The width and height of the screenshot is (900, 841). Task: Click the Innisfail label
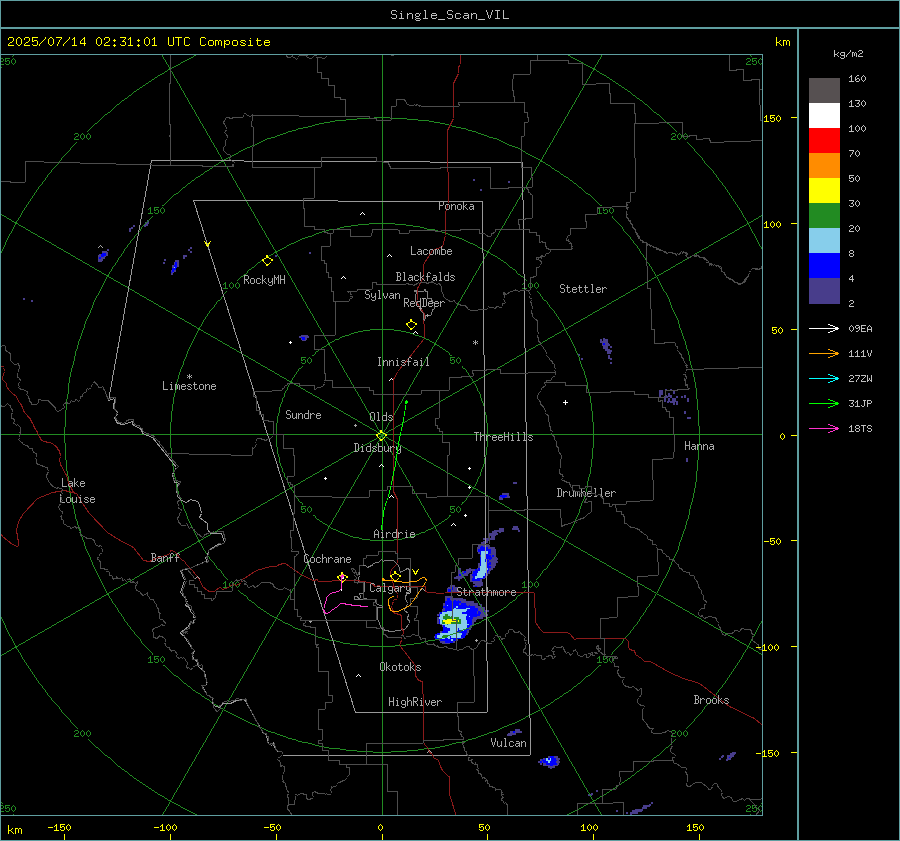[403, 362]
